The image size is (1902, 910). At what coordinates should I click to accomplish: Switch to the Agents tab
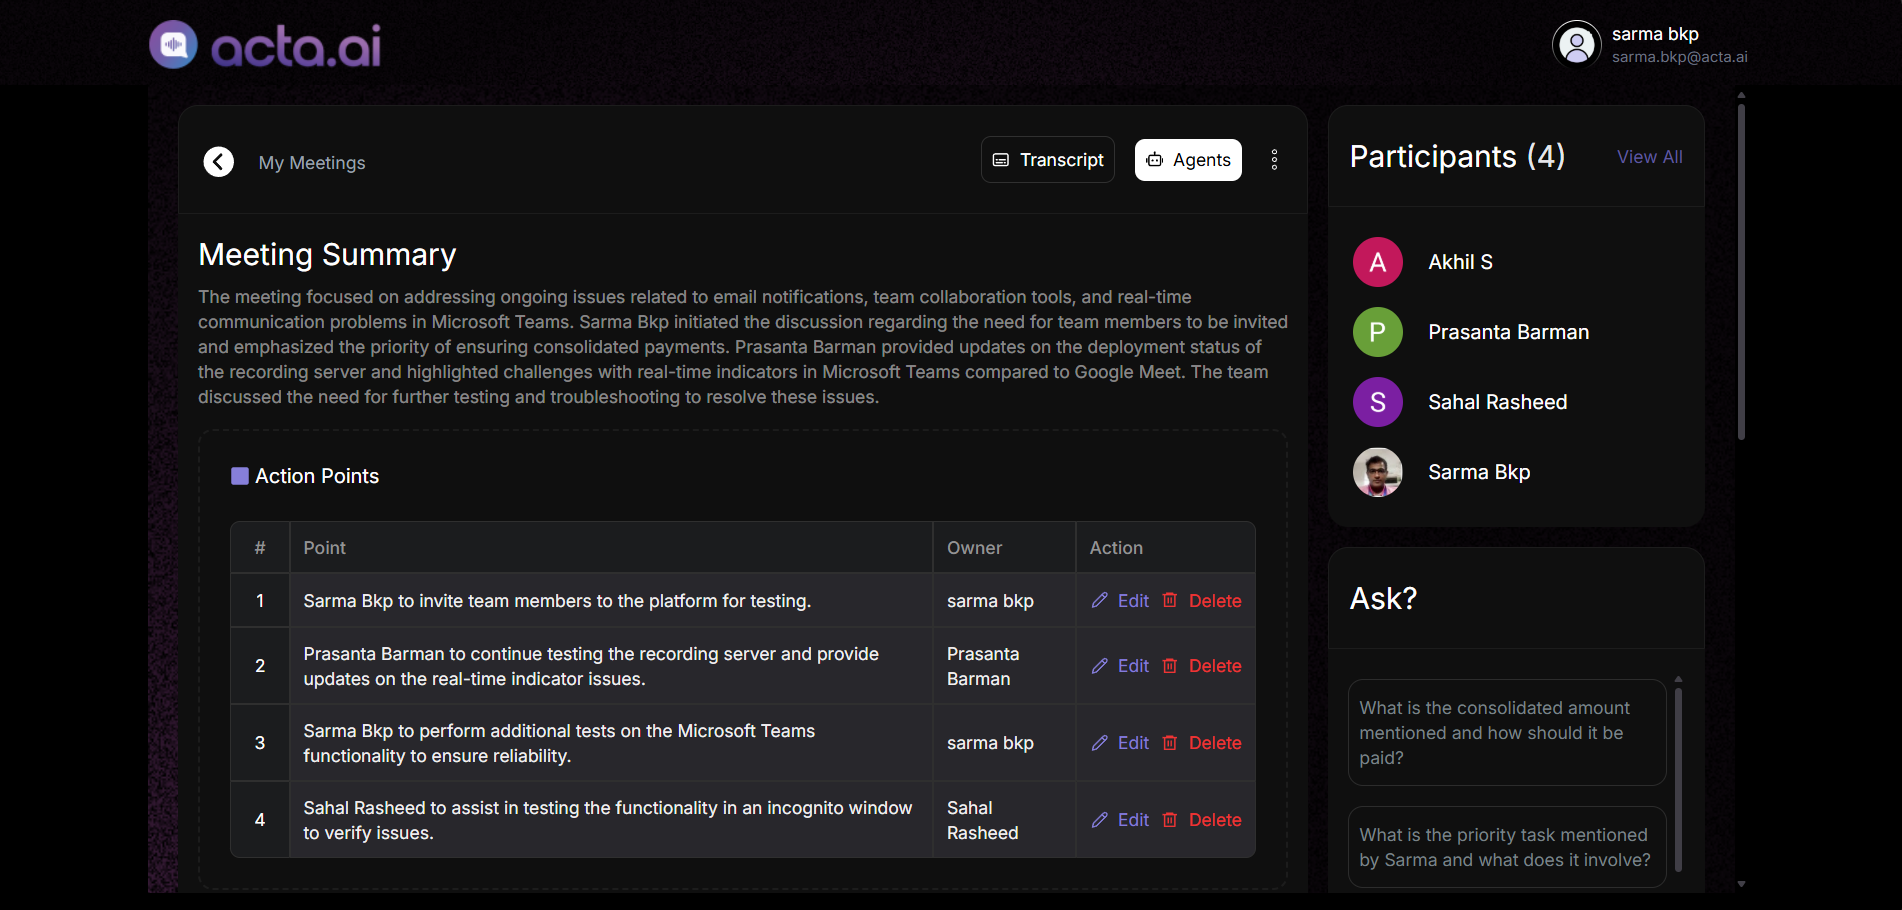pos(1188,159)
